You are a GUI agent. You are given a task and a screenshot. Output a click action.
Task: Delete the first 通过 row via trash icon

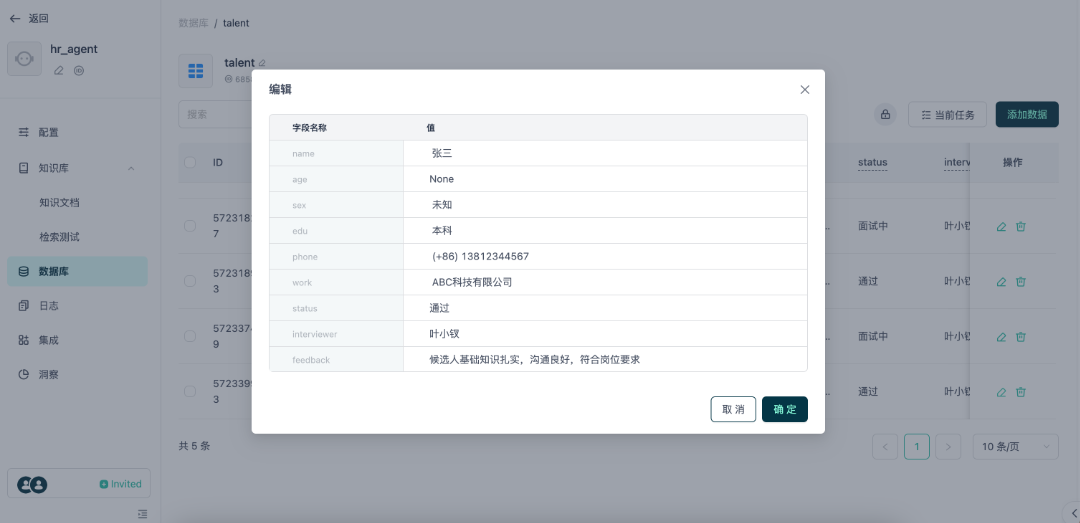click(x=1021, y=282)
